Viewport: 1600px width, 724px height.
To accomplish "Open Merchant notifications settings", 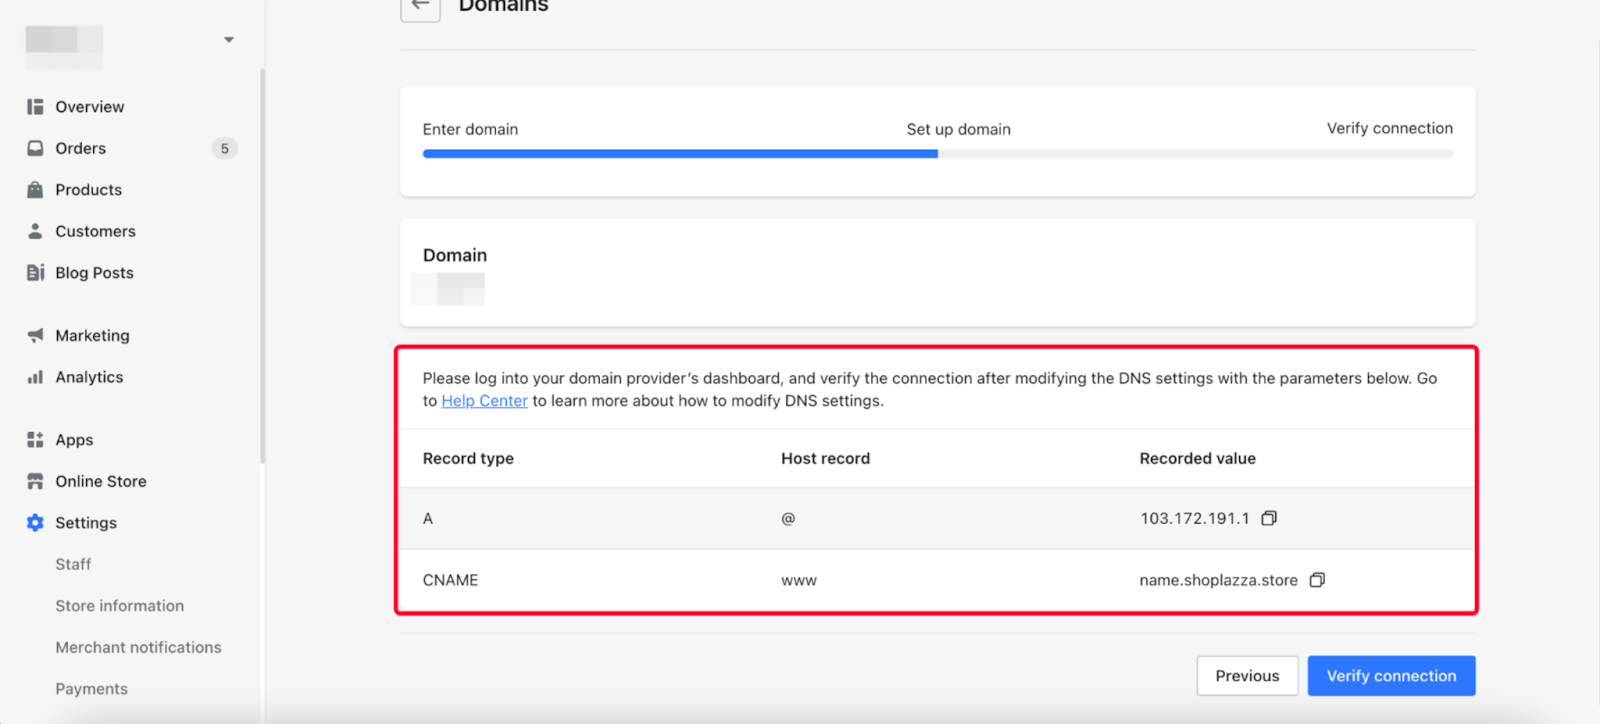I will pyautogui.click(x=138, y=647).
